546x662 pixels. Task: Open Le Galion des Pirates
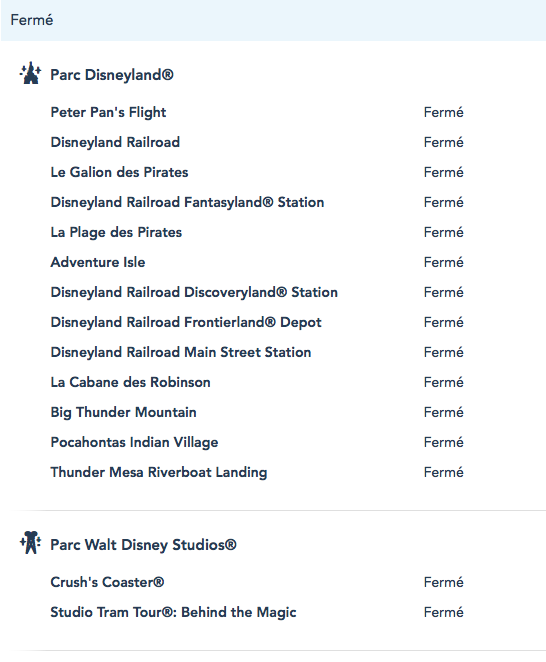[x=120, y=172]
